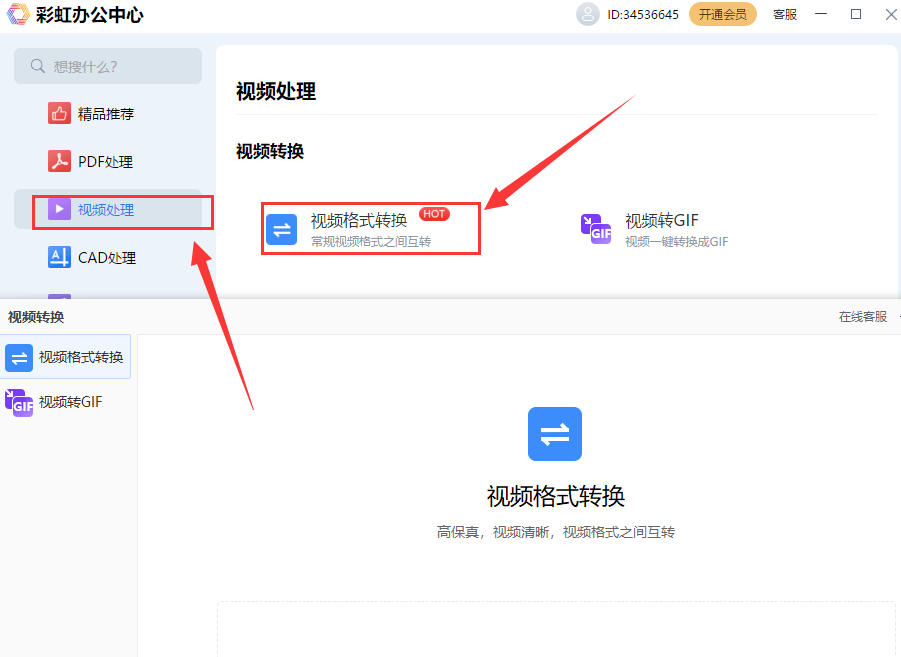Click the large blue convert arrows icon

click(554, 434)
